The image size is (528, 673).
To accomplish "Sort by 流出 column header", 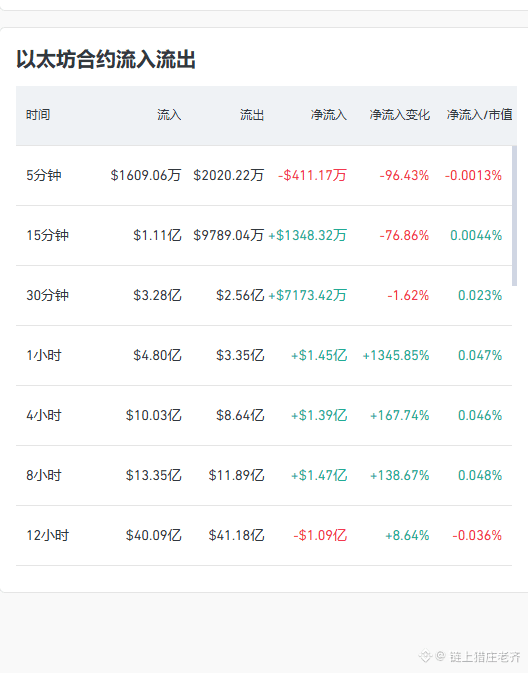I will point(252,115).
